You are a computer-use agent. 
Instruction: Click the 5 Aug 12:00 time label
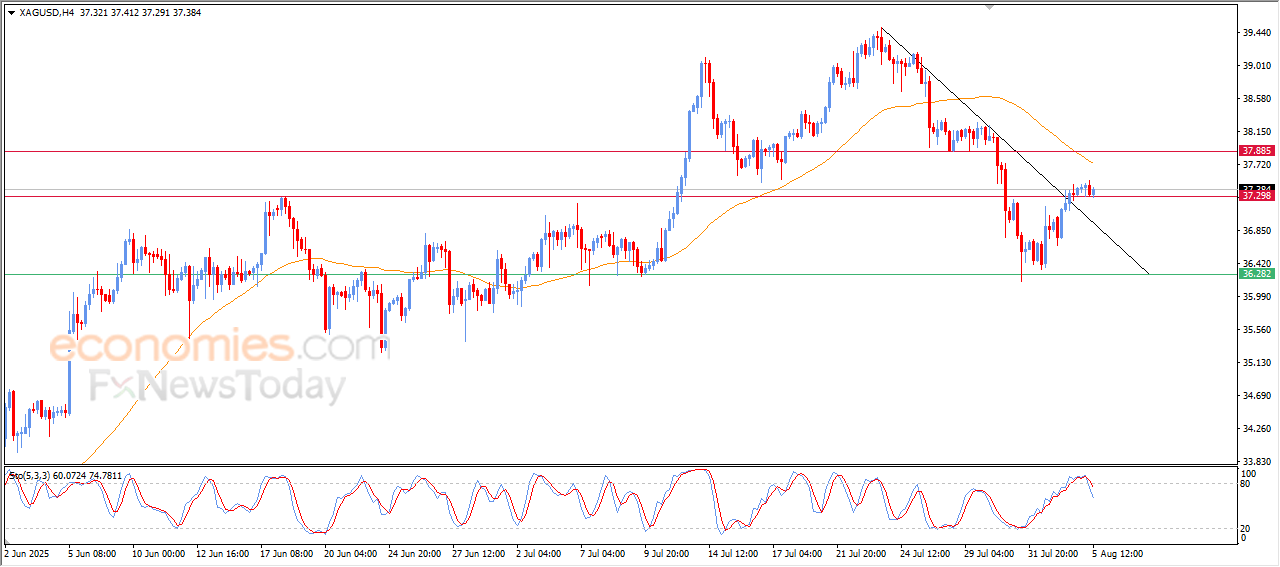click(1115, 552)
